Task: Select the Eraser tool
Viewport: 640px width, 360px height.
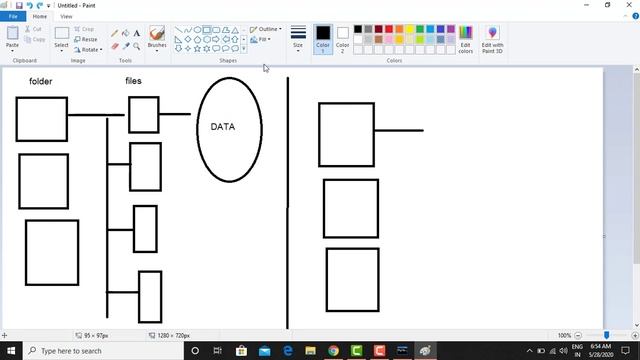Action: tap(115, 47)
